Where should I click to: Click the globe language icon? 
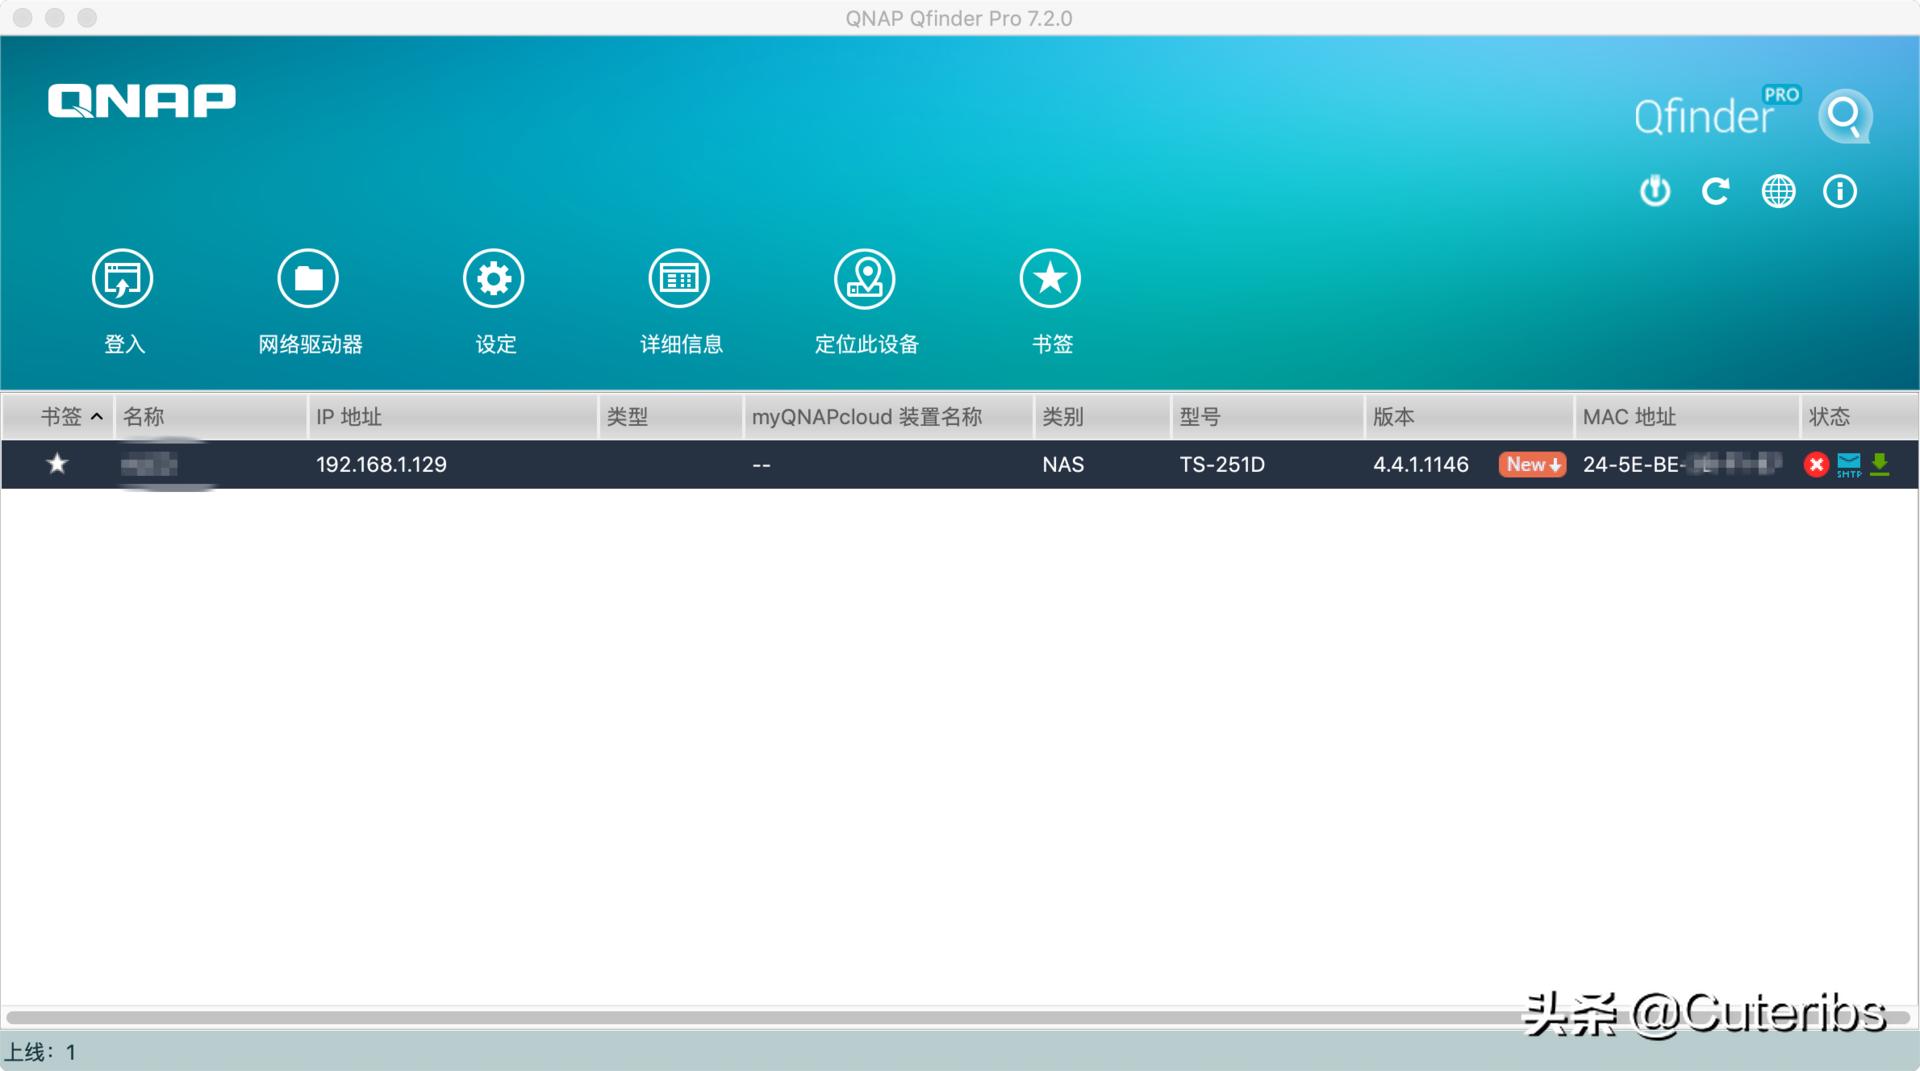[1778, 191]
